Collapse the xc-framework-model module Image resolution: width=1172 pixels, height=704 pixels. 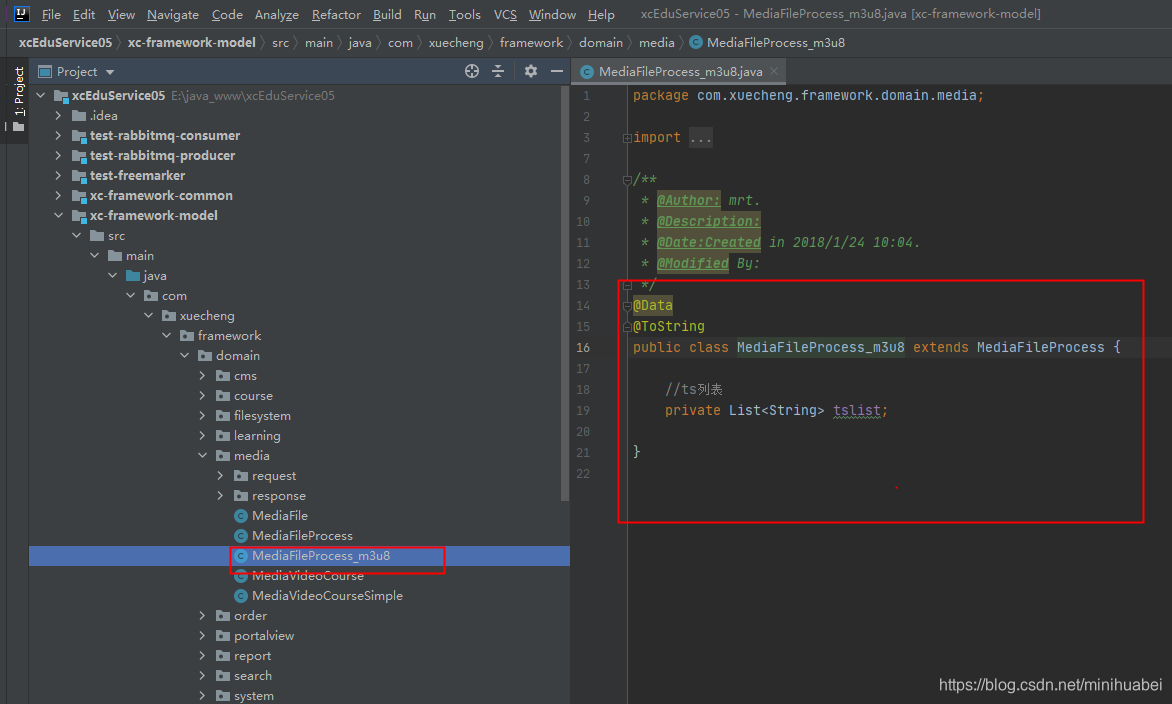[58, 215]
